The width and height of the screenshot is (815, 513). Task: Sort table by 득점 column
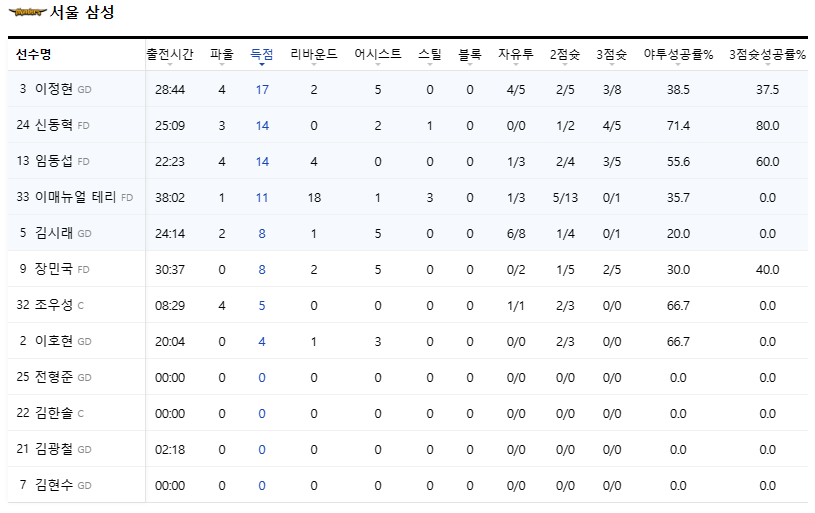coord(261,54)
